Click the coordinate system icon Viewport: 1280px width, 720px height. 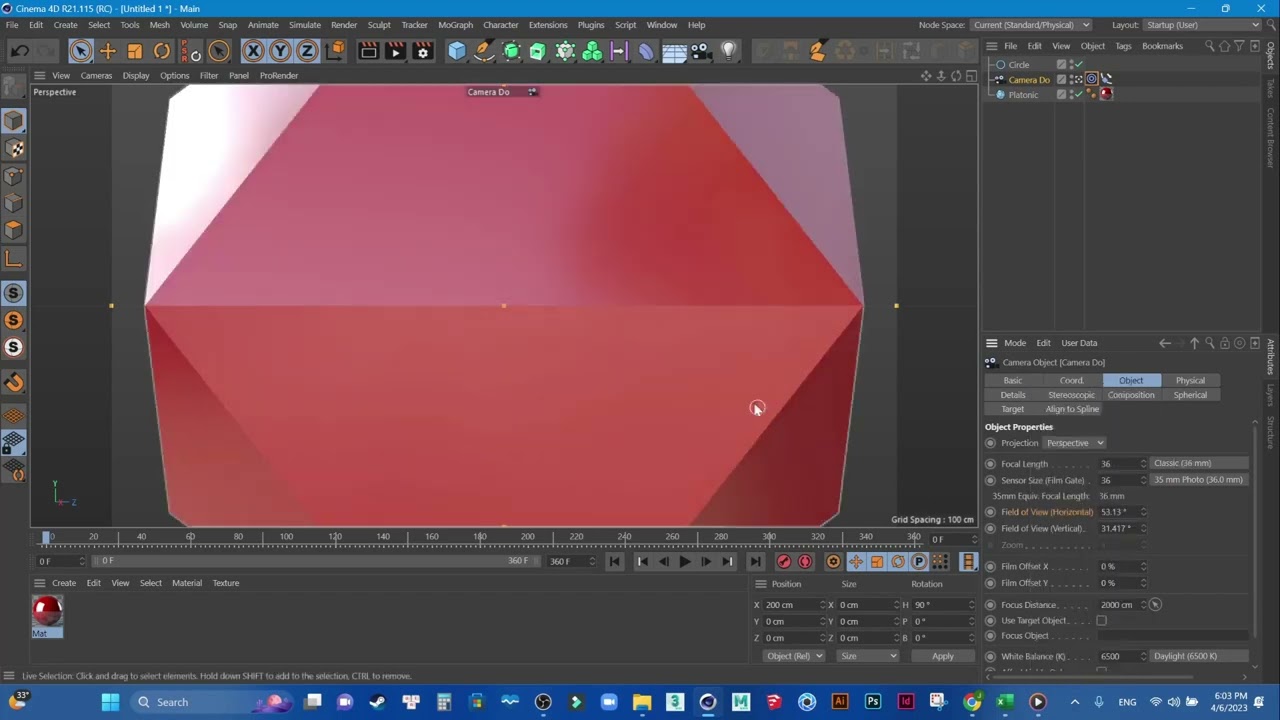(336, 51)
